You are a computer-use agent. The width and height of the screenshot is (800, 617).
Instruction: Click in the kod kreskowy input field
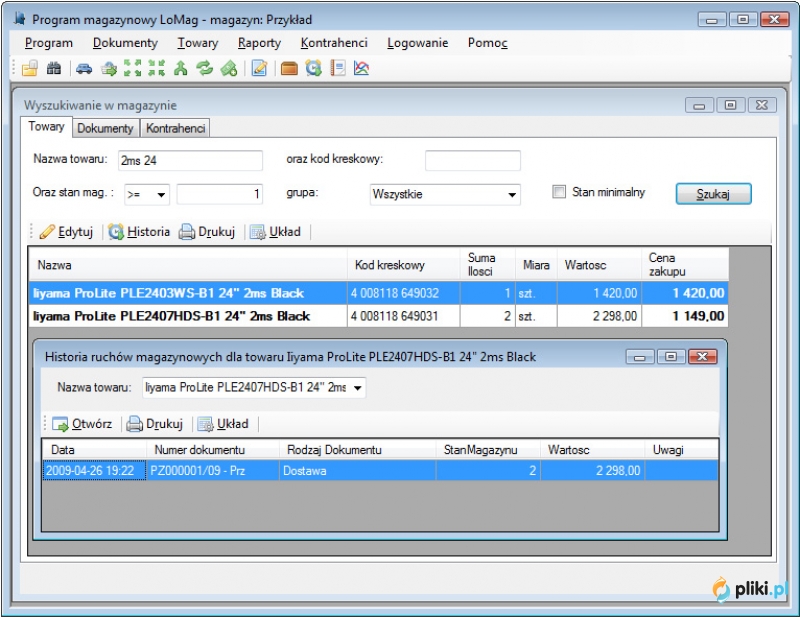coord(473,160)
